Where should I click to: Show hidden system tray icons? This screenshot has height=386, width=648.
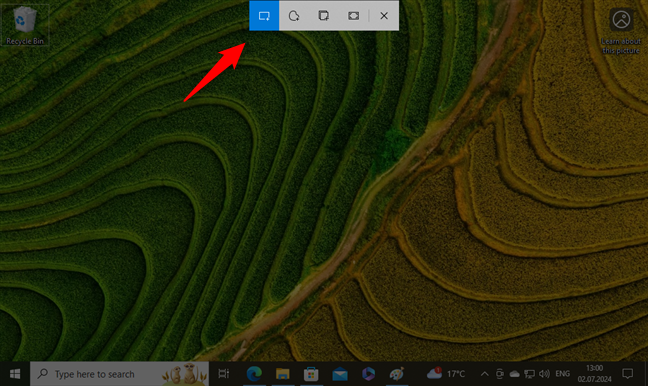[x=484, y=374]
